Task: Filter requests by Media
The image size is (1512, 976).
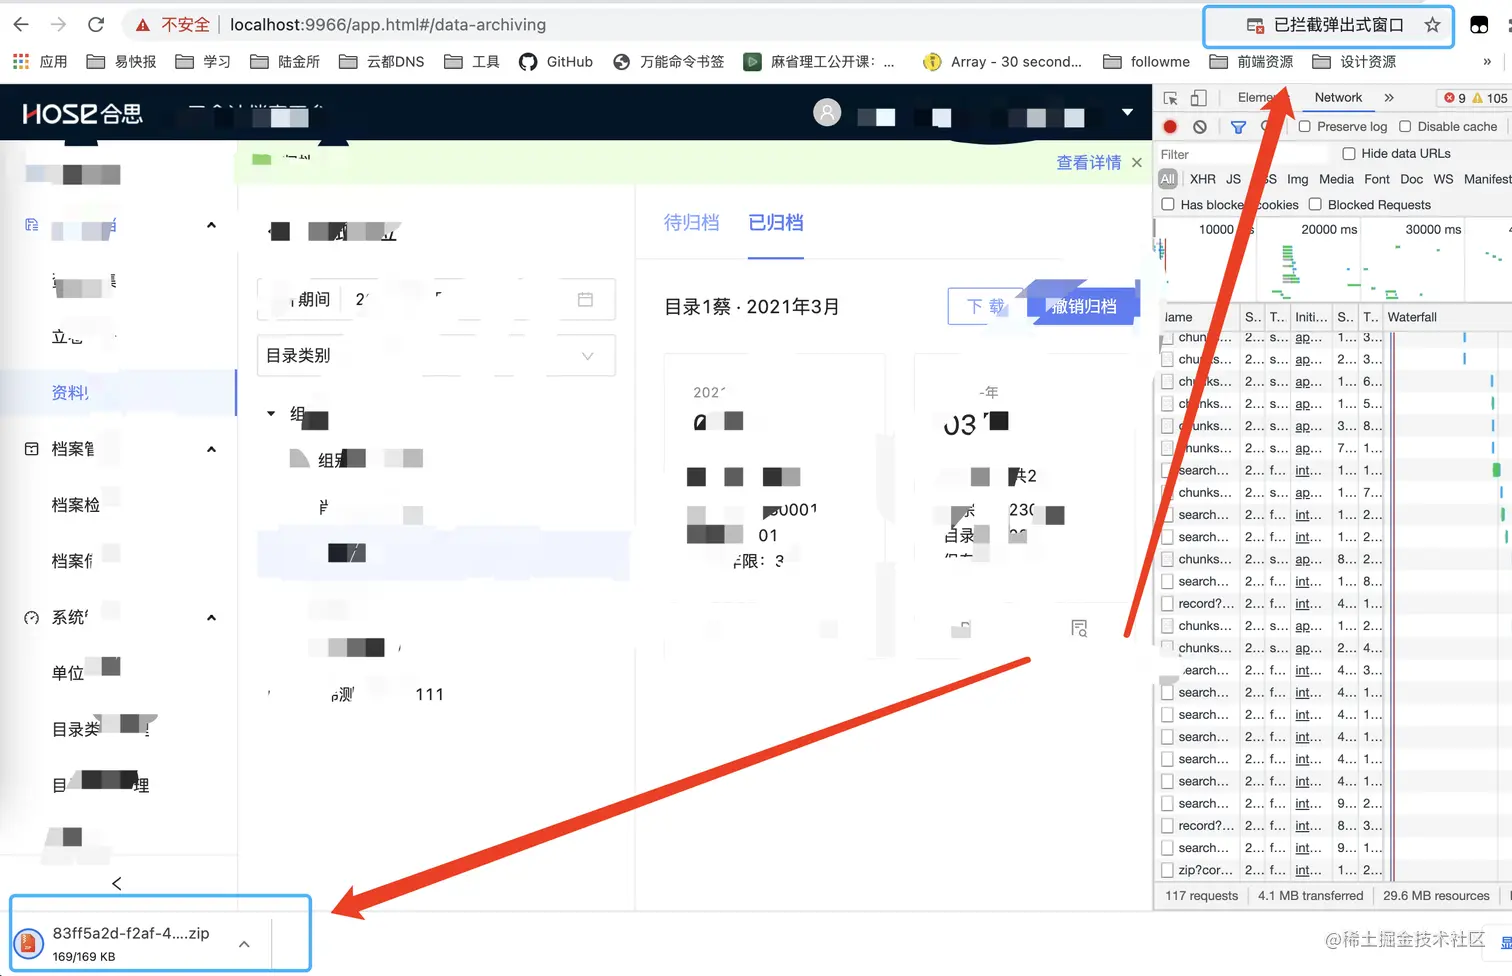Action: coord(1336,179)
